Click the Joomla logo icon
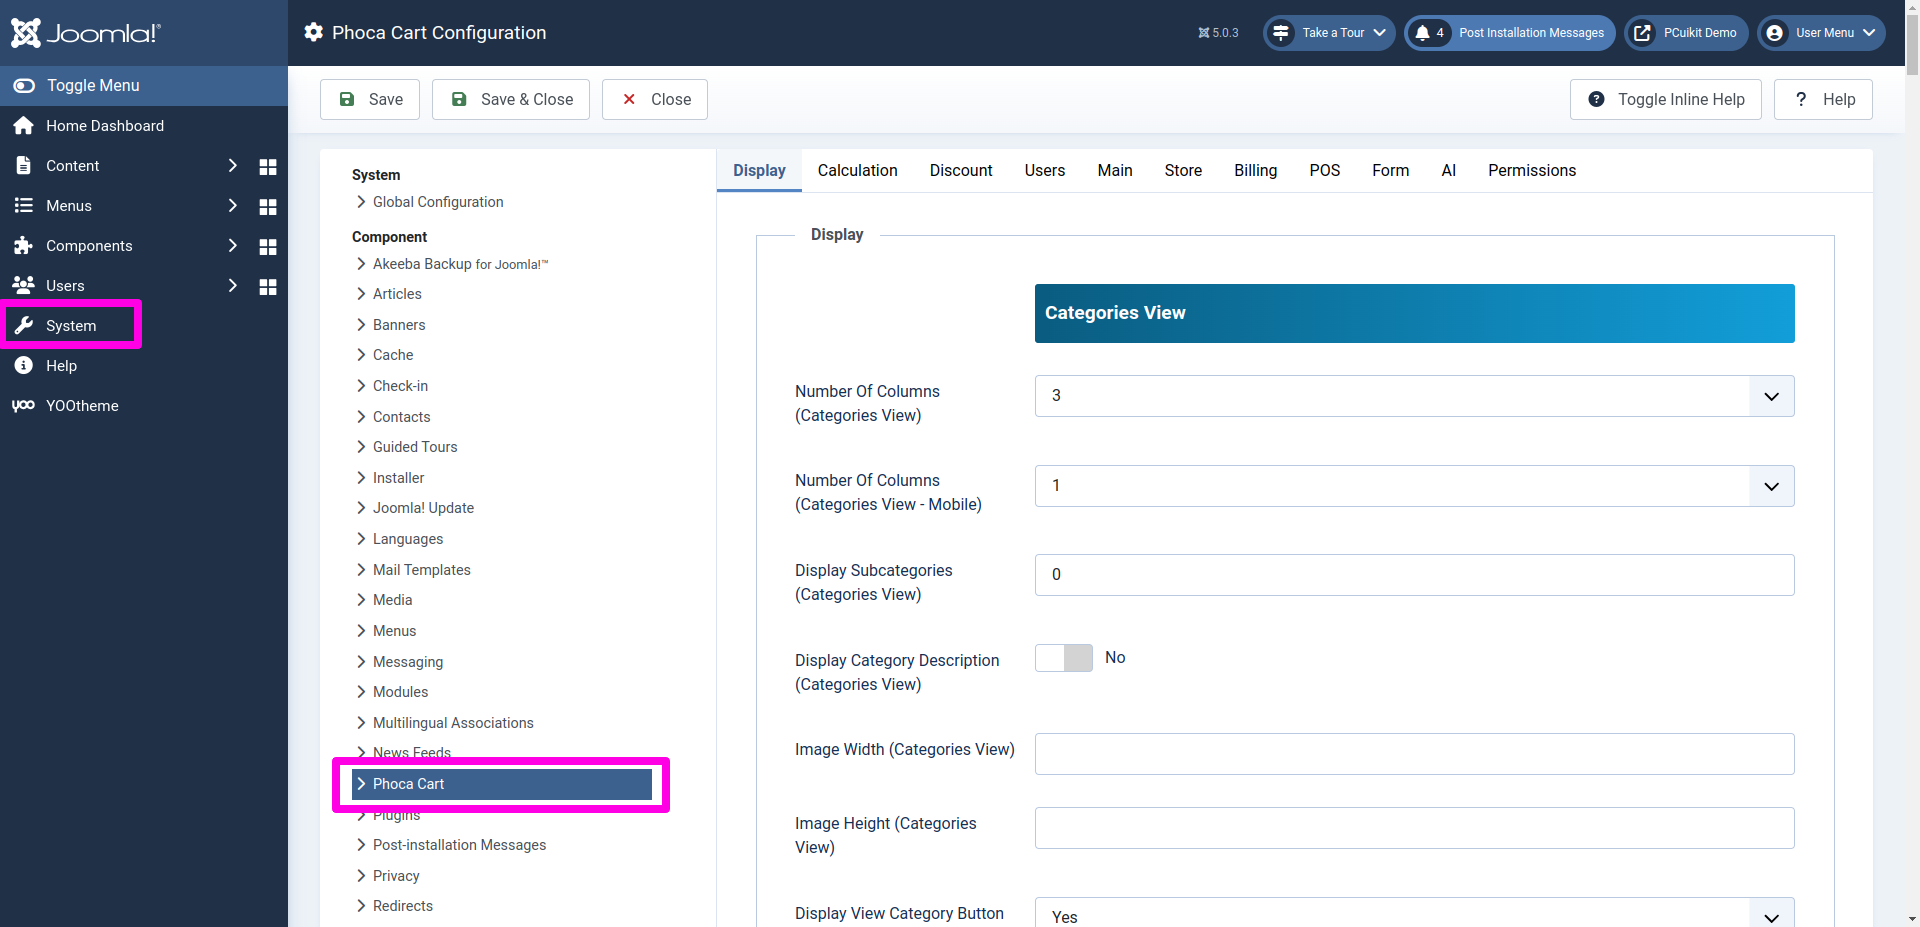The height and width of the screenshot is (927, 1920). coord(26,33)
